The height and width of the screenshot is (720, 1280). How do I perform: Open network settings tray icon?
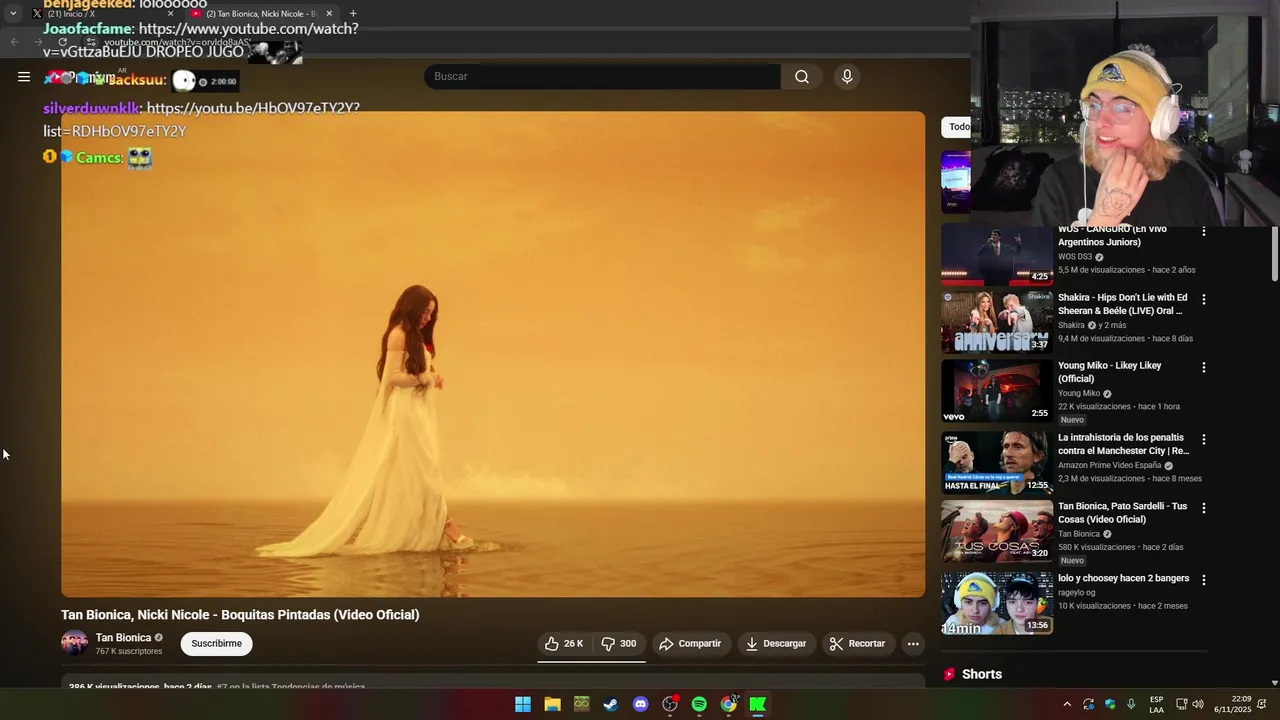click(1181, 705)
